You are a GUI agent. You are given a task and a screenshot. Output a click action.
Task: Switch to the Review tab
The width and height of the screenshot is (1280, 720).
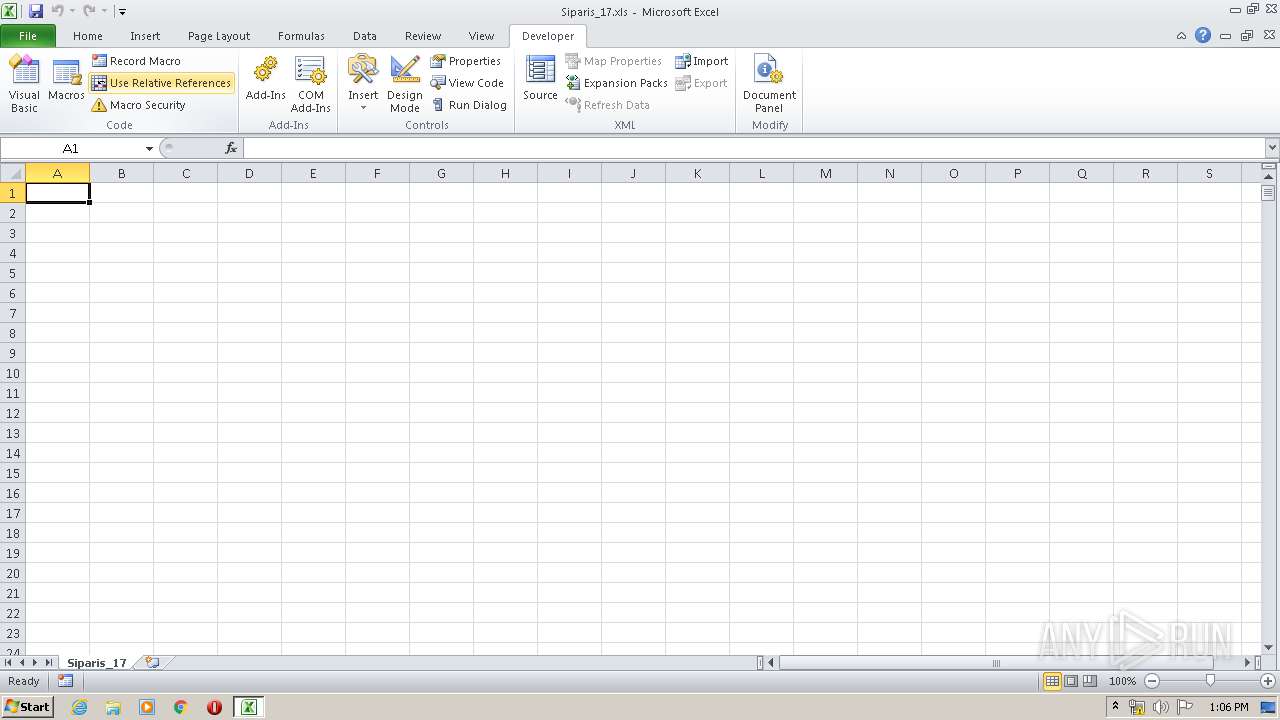pos(423,36)
